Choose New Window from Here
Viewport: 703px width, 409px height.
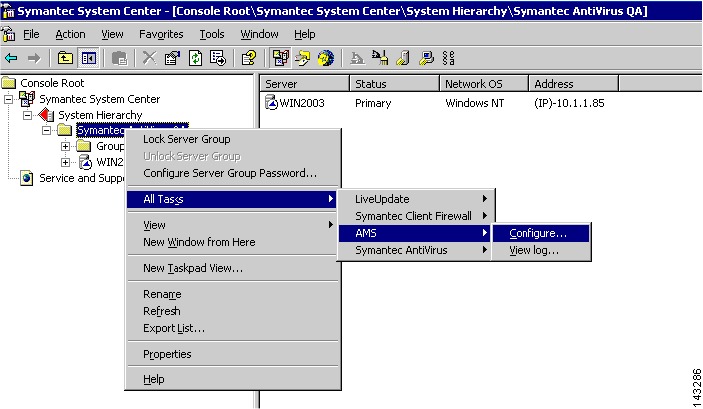click(232, 242)
